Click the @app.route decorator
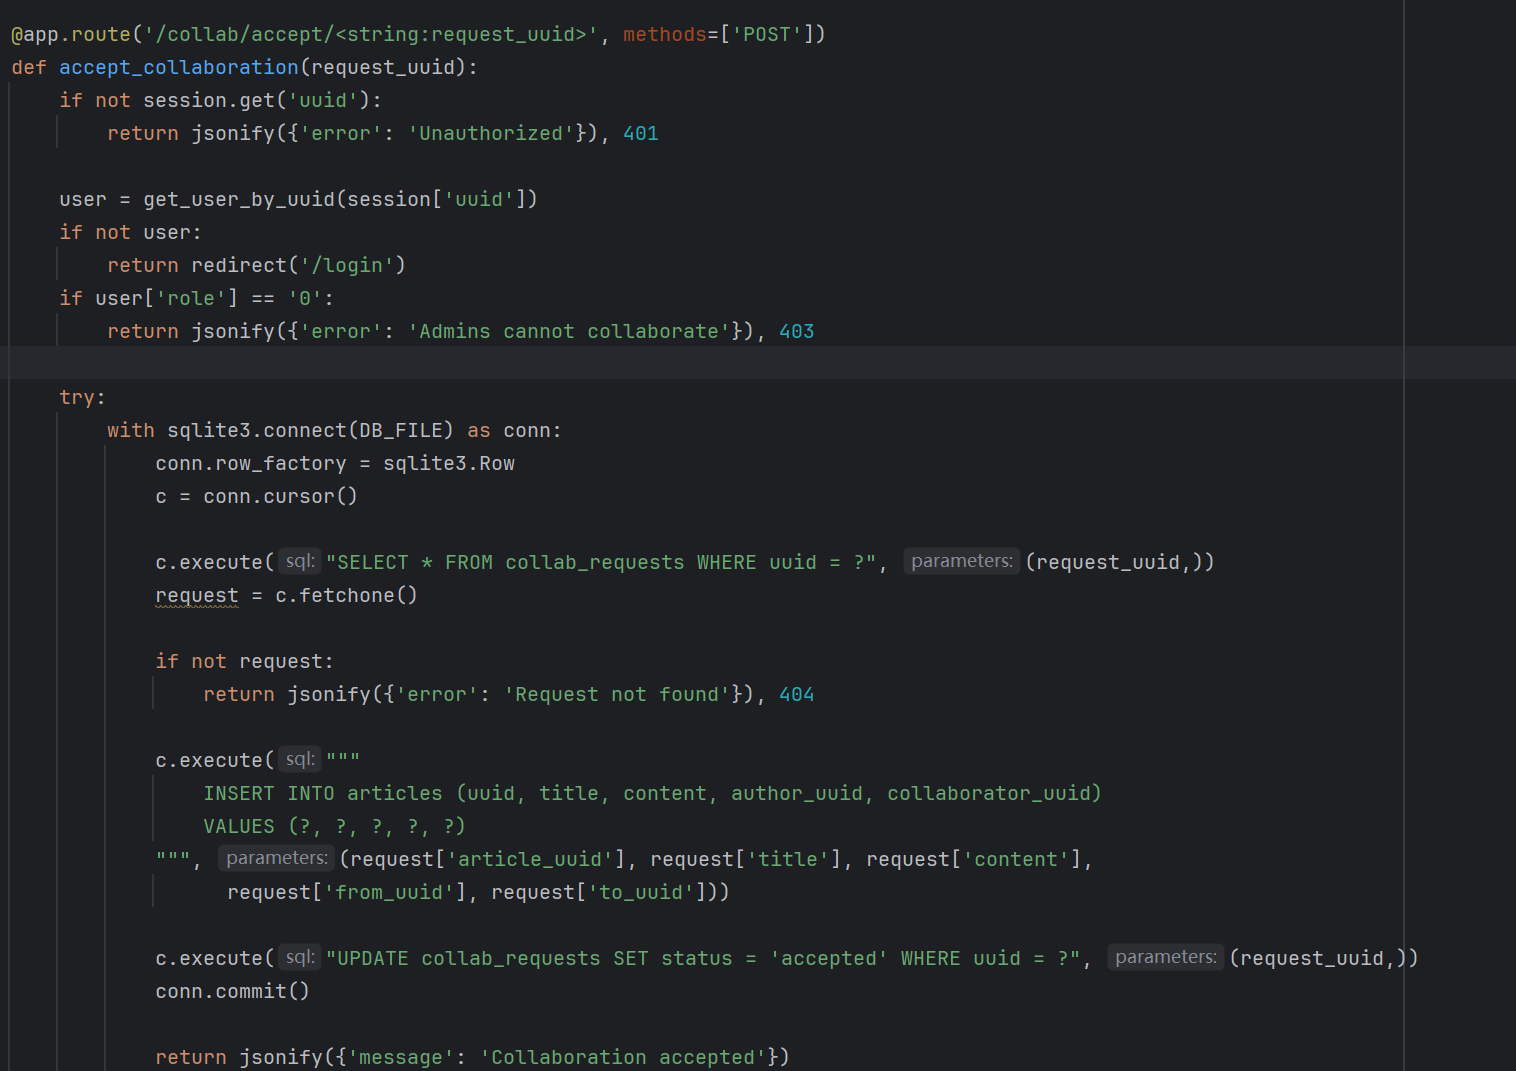Viewport: 1516px width, 1071px height. pyautogui.click(x=70, y=34)
